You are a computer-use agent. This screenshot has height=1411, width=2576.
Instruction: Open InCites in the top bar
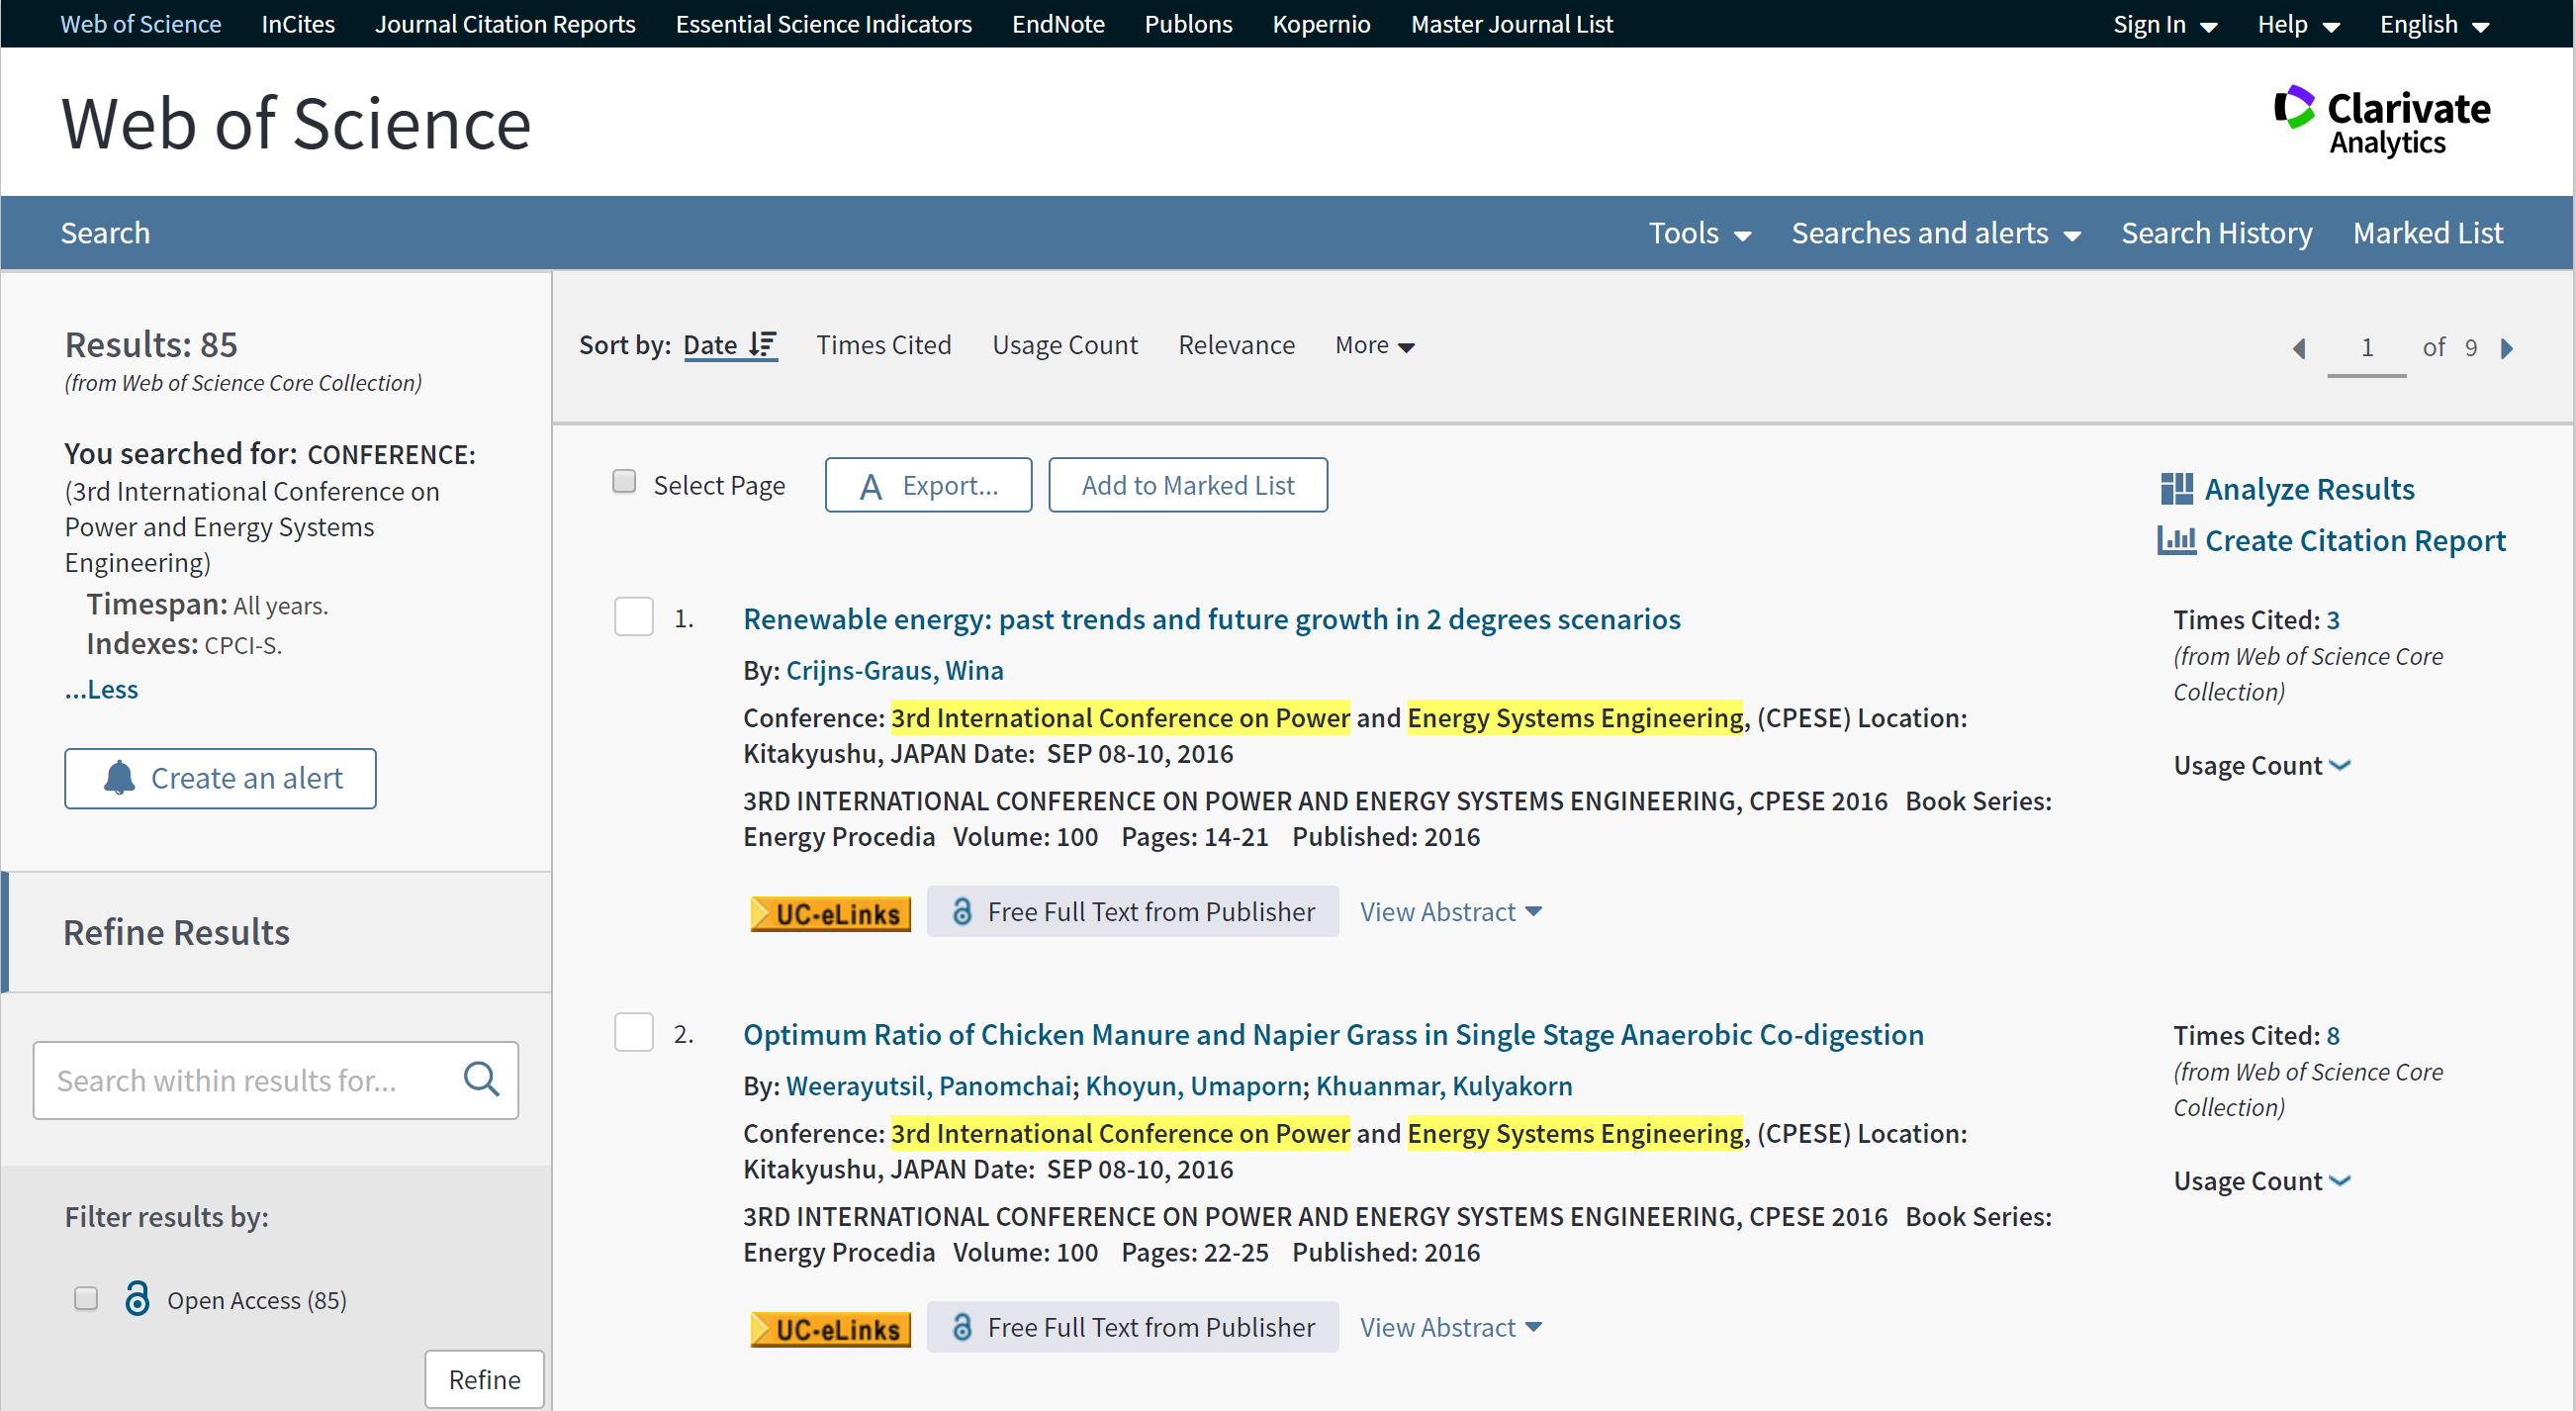pos(298,24)
